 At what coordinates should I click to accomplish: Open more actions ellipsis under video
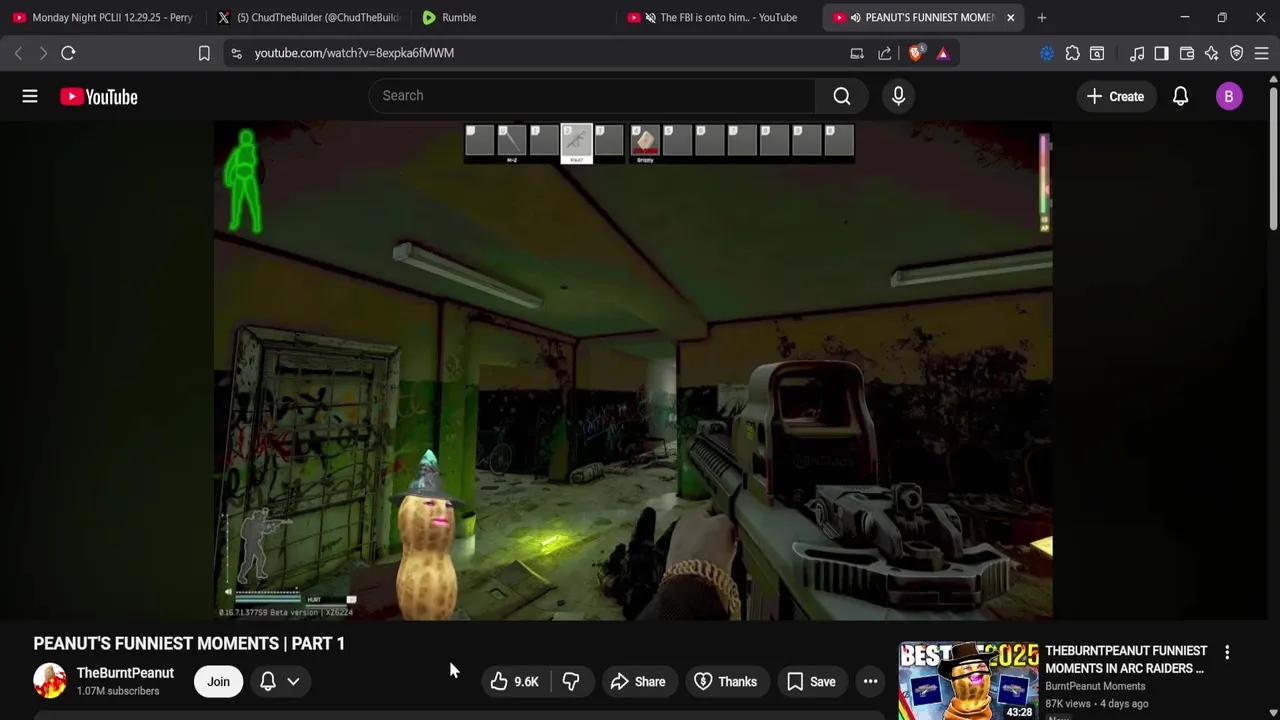871,681
